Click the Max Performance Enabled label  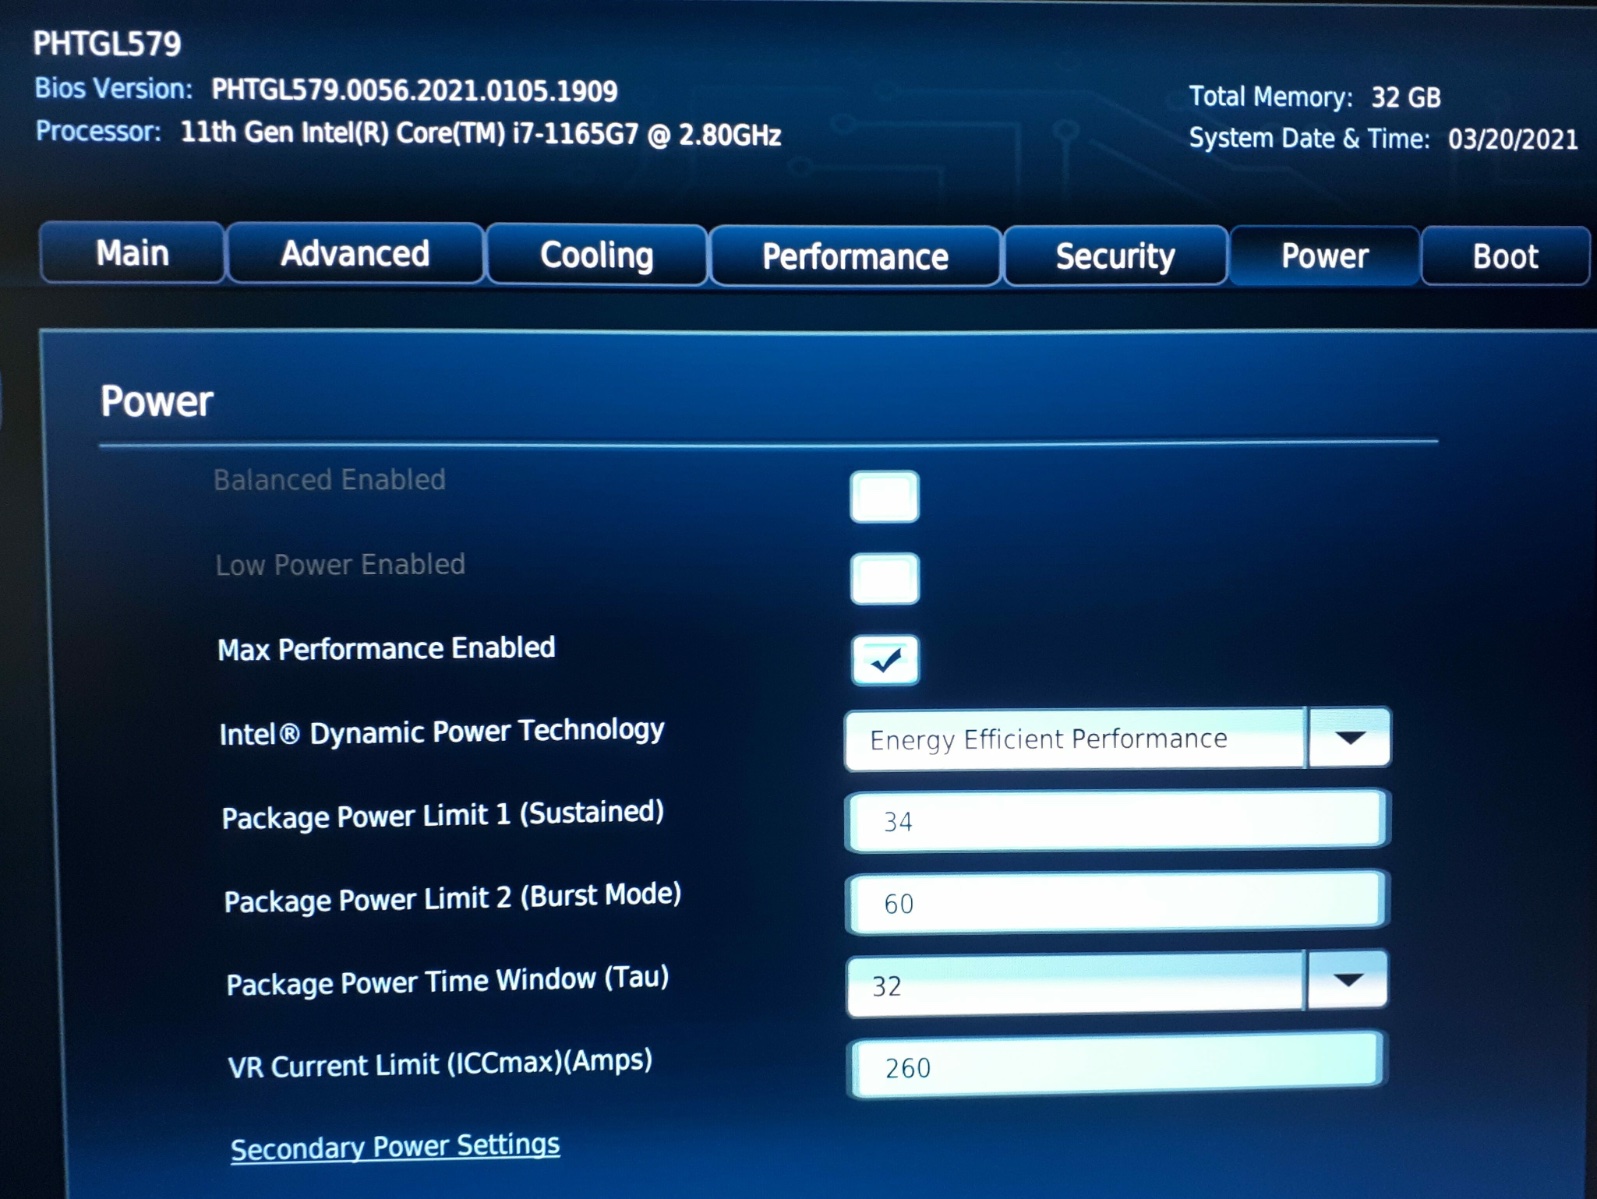click(x=386, y=649)
